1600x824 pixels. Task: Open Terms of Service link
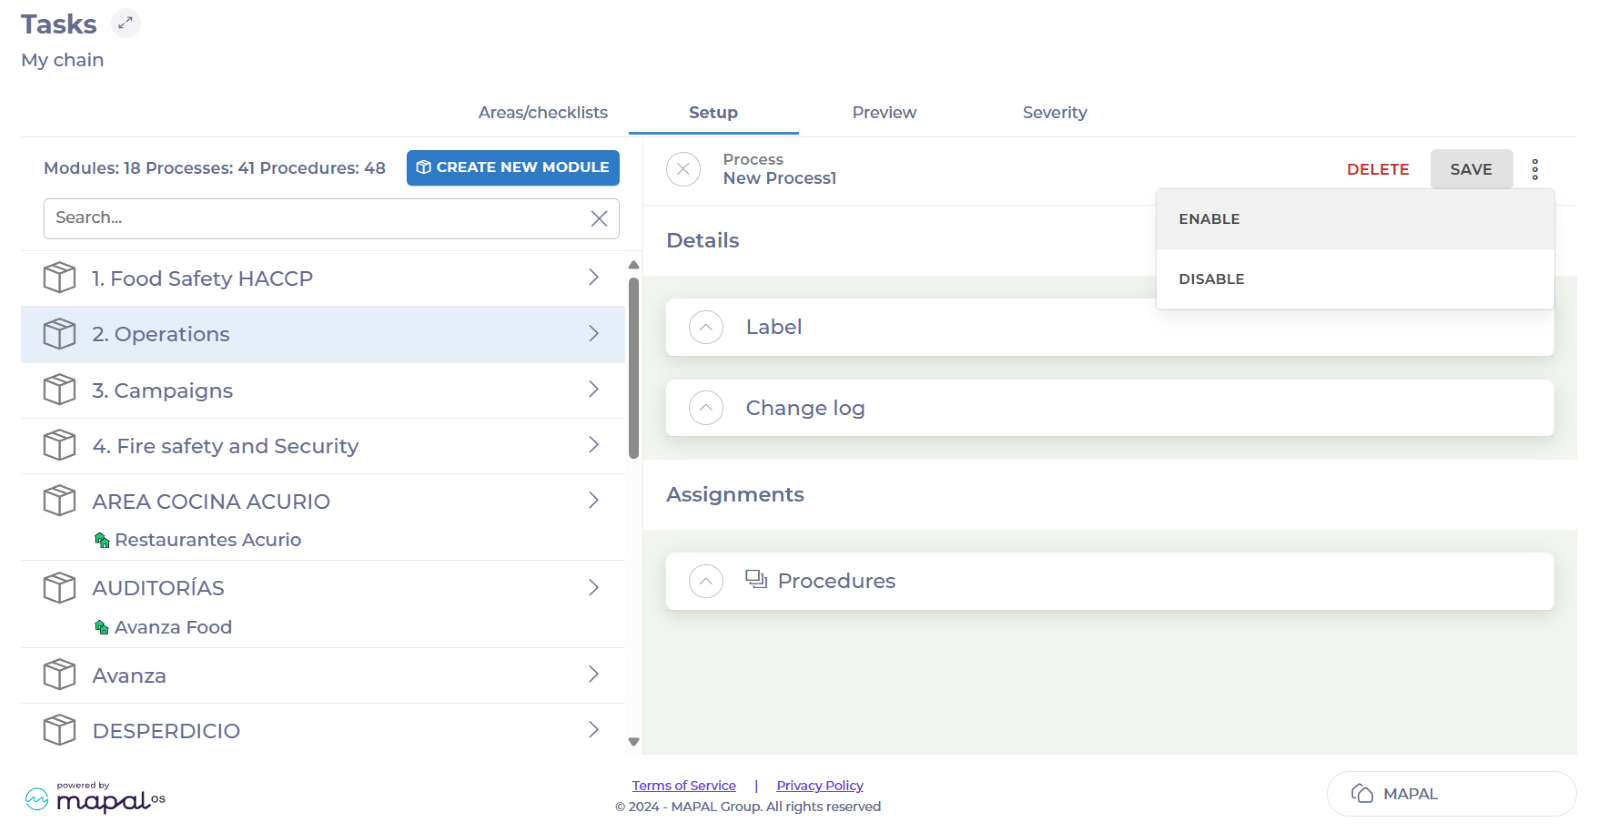point(684,786)
